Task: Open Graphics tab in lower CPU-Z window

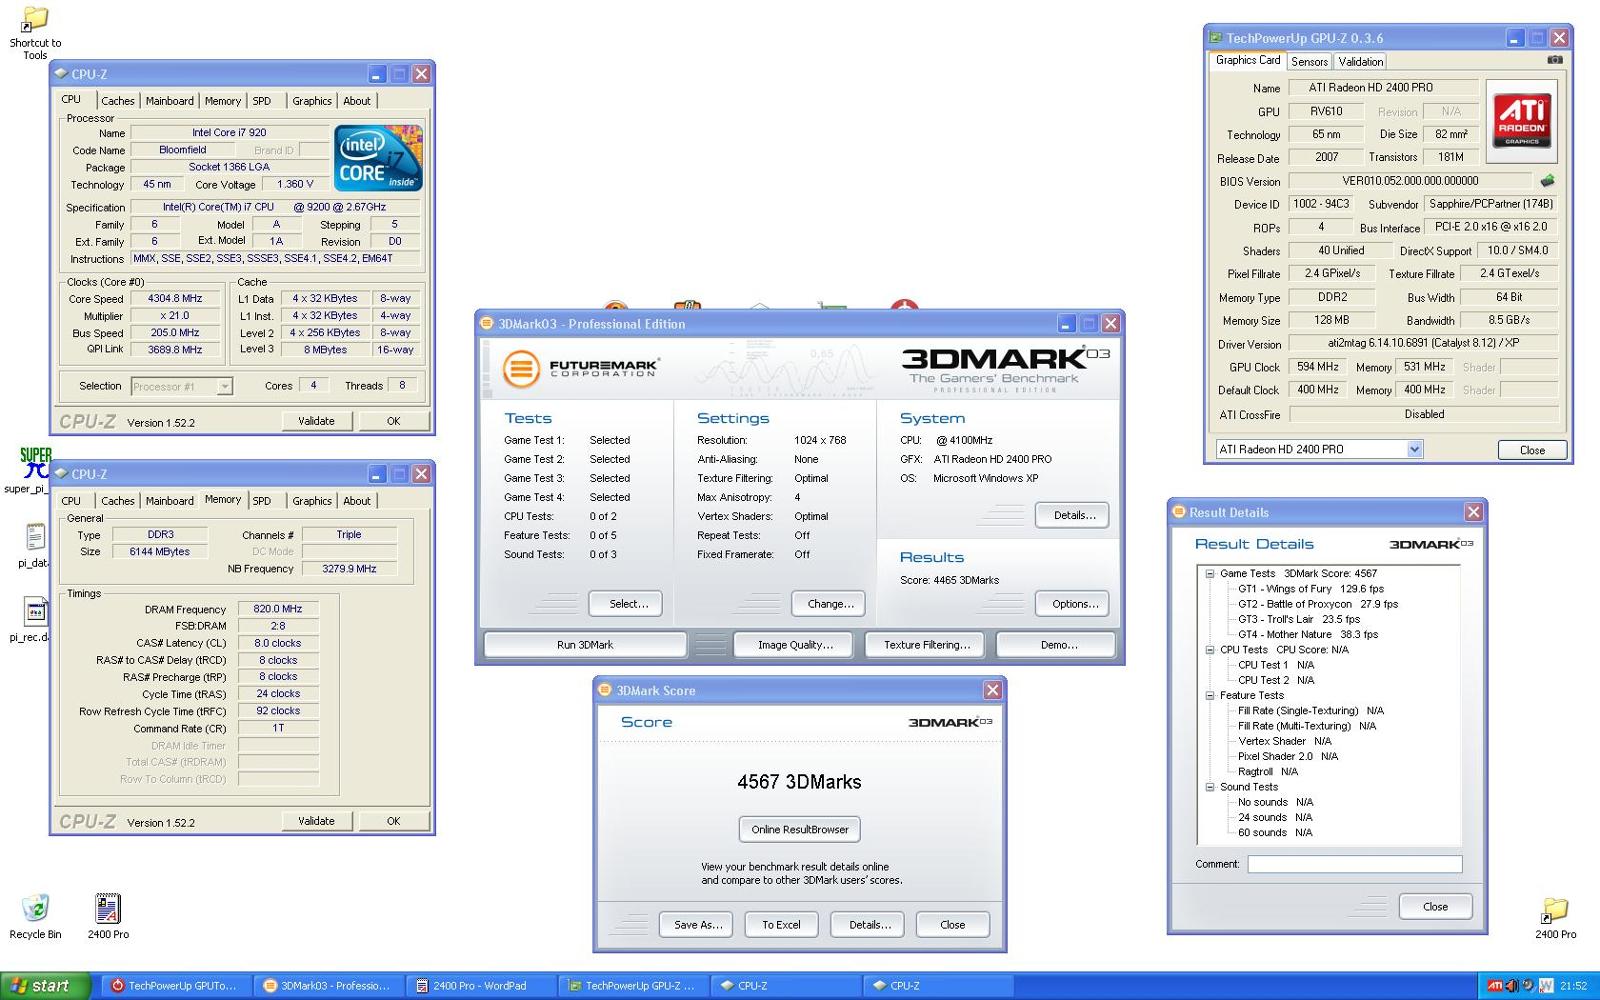Action: click(312, 501)
